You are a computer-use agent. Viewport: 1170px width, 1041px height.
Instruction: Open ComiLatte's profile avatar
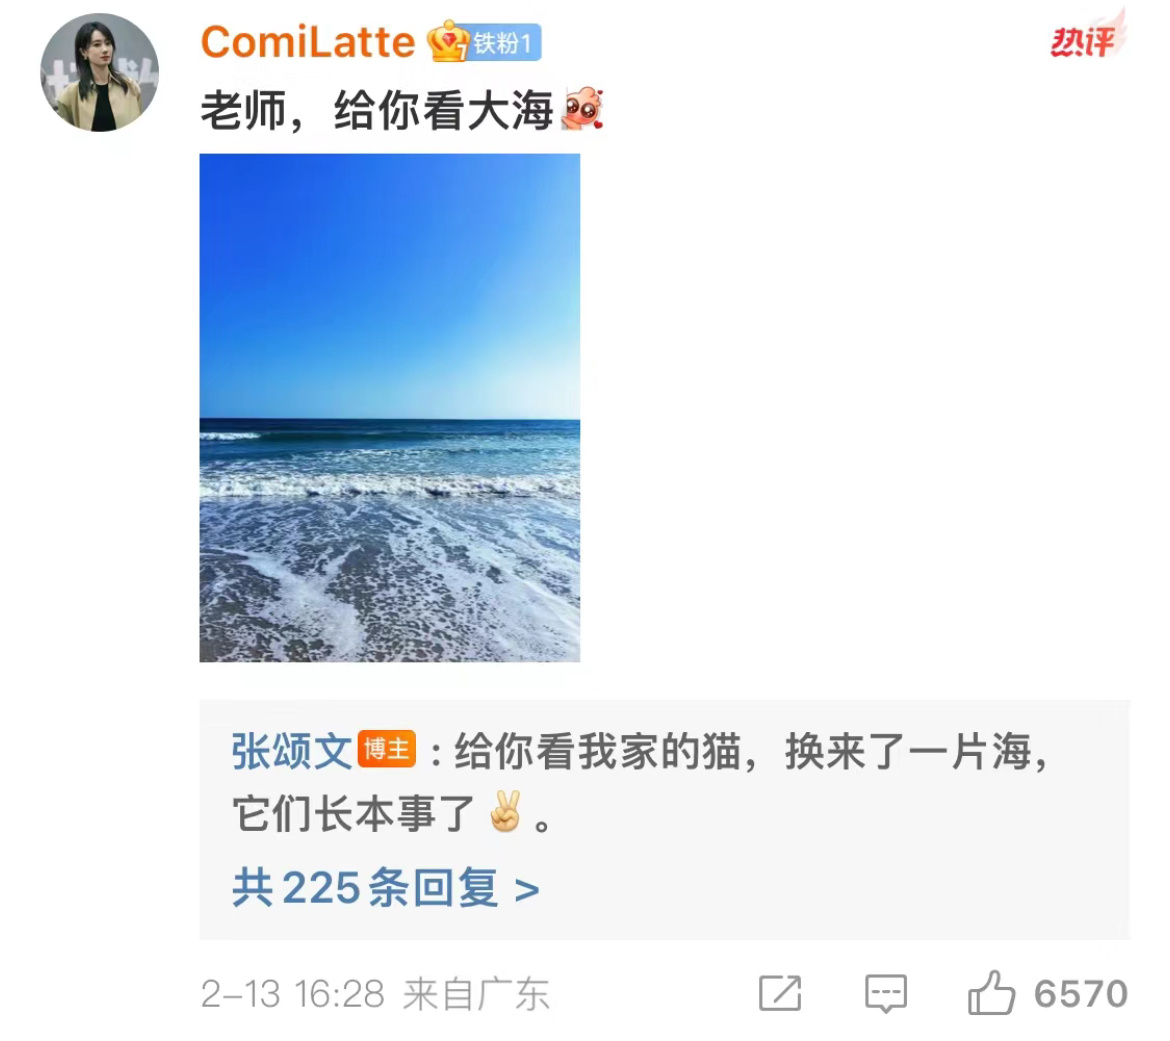tap(99, 72)
